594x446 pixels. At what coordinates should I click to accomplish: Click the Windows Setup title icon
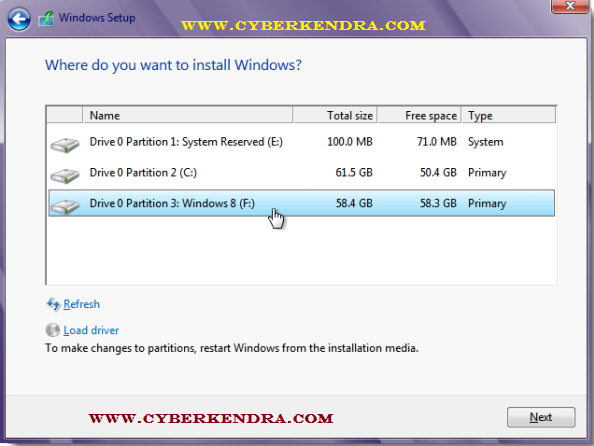click(47, 19)
